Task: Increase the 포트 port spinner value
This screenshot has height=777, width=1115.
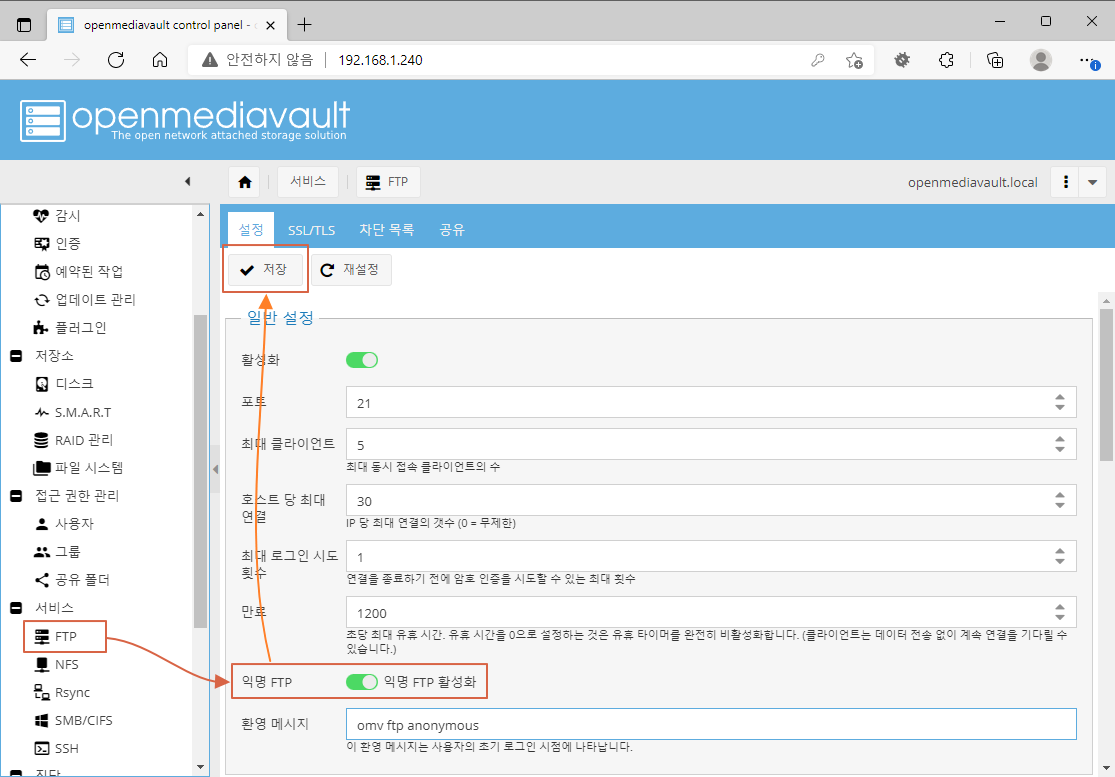Action: tap(1060, 398)
